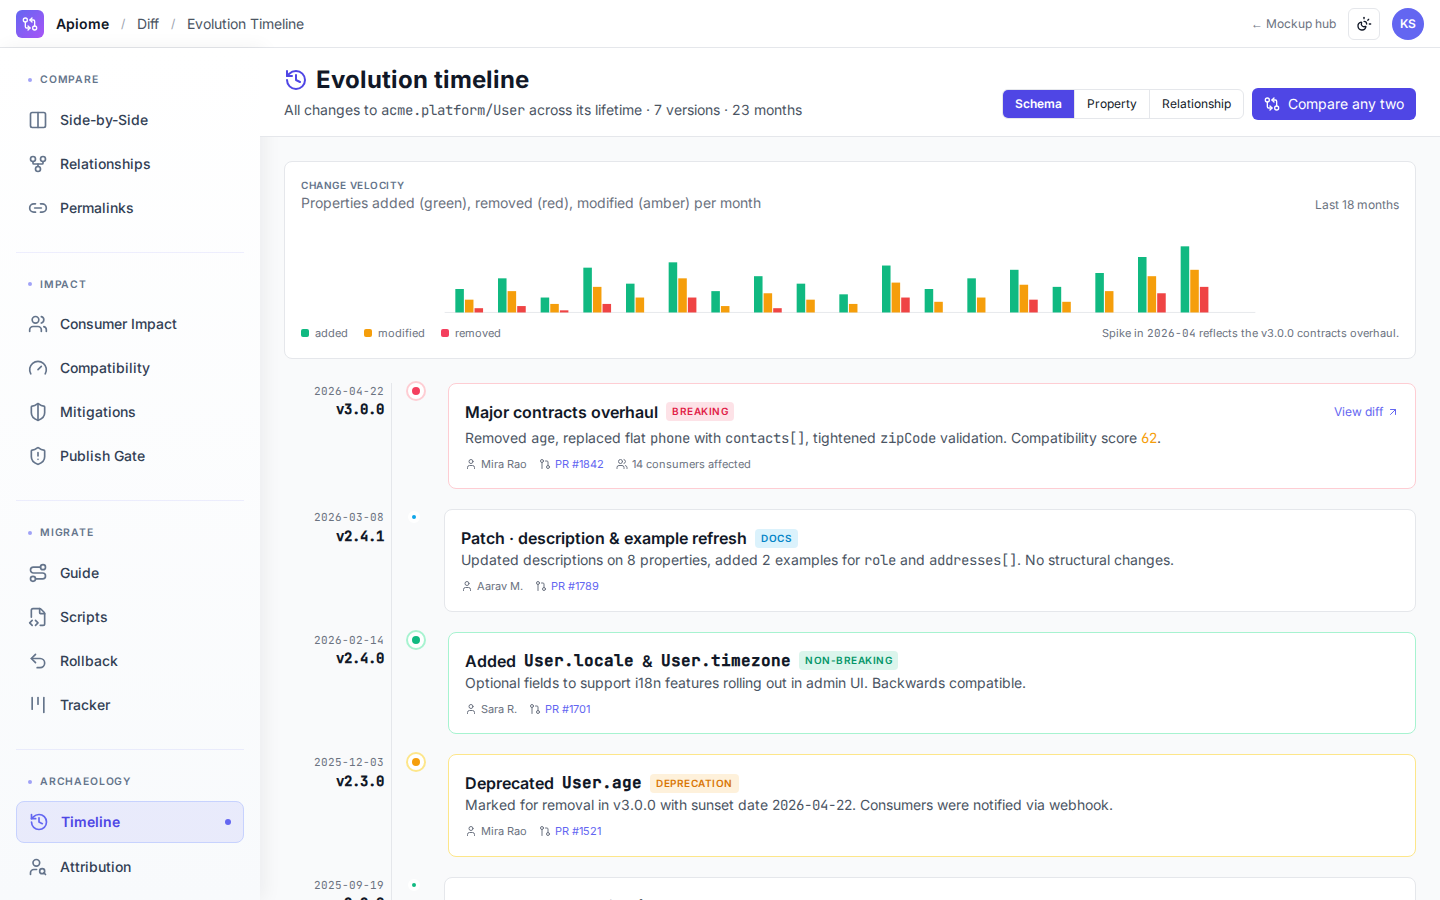The width and height of the screenshot is (1440, 900).
Task: Click the NON-BREAKING badge
Action: (848, 660)
